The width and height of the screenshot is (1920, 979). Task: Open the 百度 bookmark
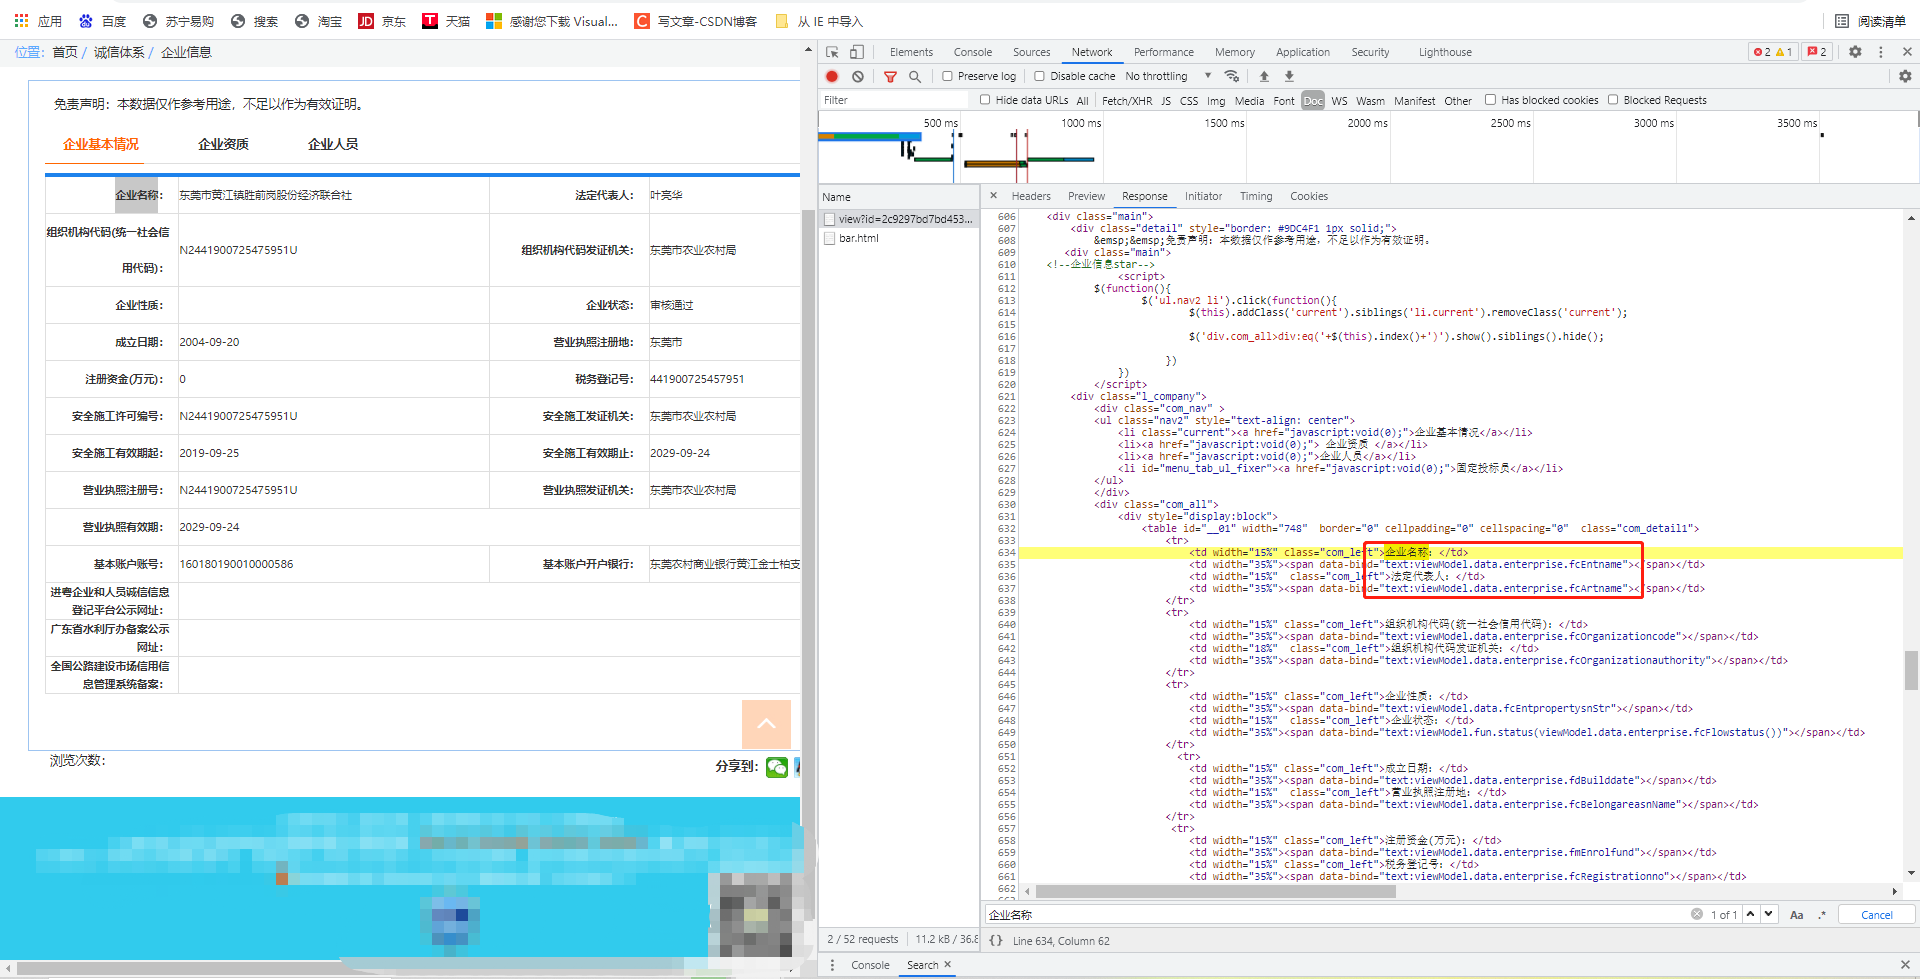[102, 21]
